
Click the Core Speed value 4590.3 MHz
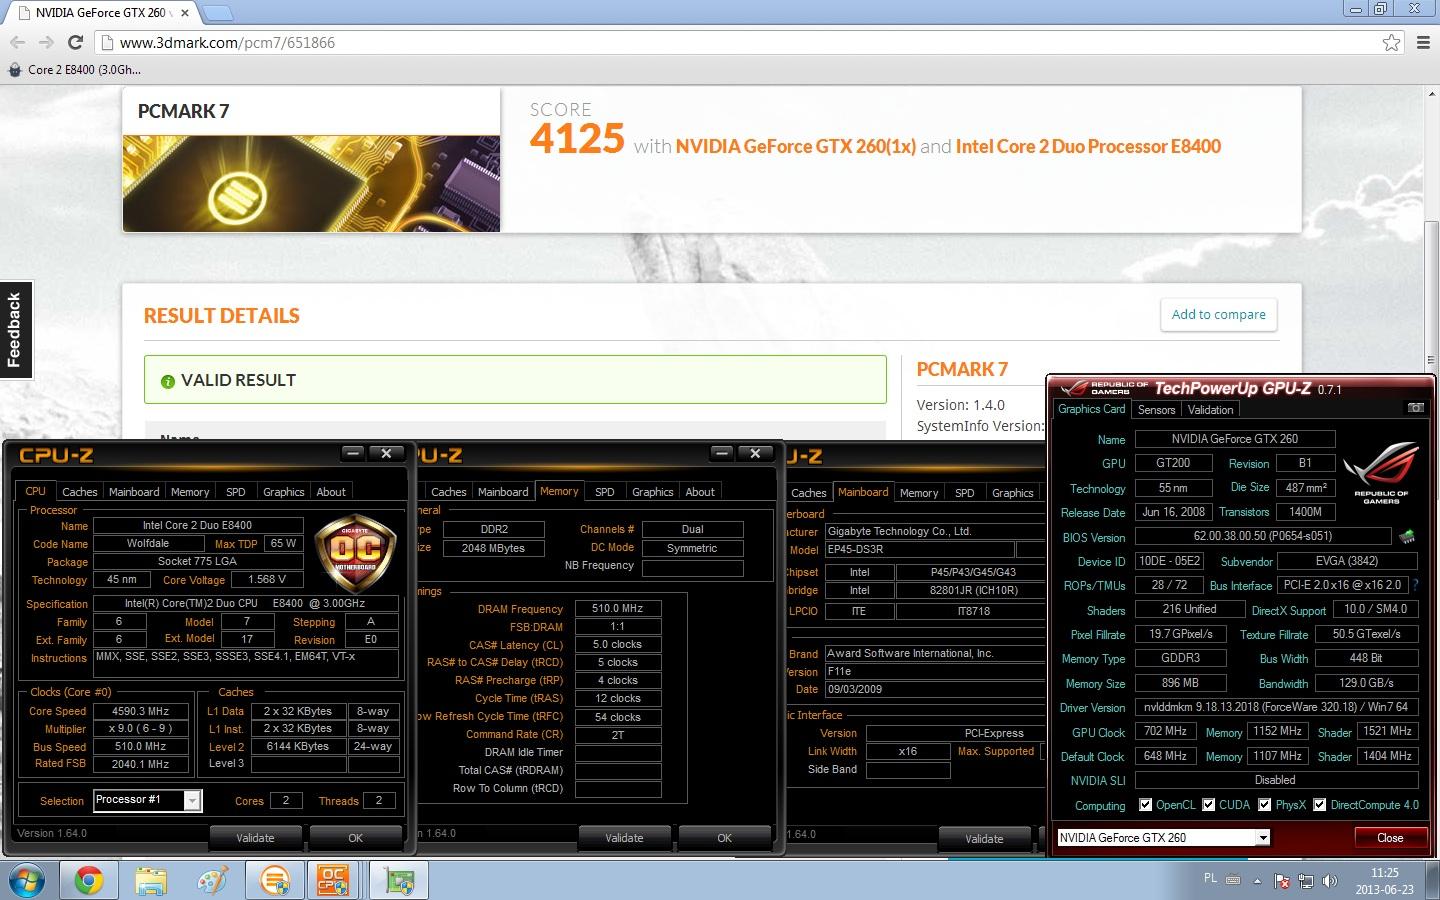141,711
